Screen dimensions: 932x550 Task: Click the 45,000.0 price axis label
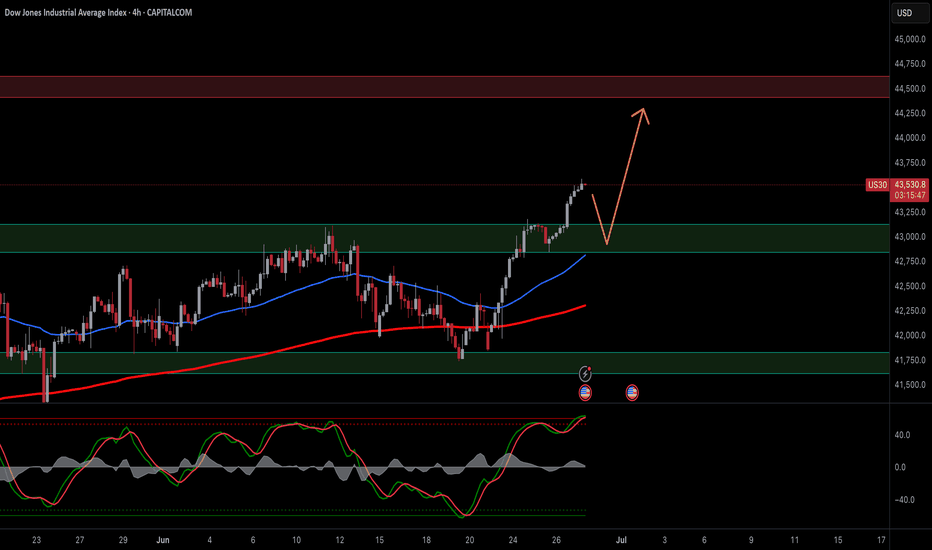tap(910, 39)
